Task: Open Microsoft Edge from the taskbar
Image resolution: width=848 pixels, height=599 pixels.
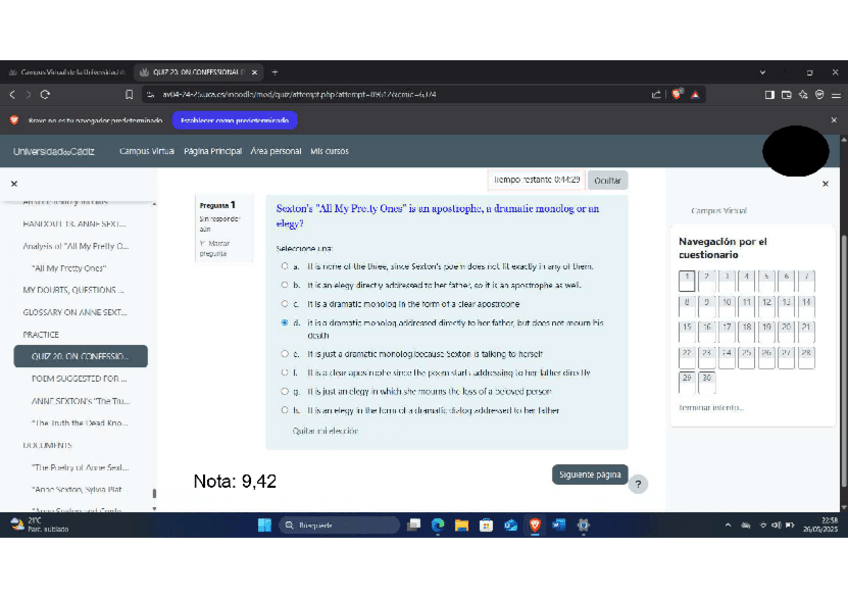Action: tap(438, 524)
